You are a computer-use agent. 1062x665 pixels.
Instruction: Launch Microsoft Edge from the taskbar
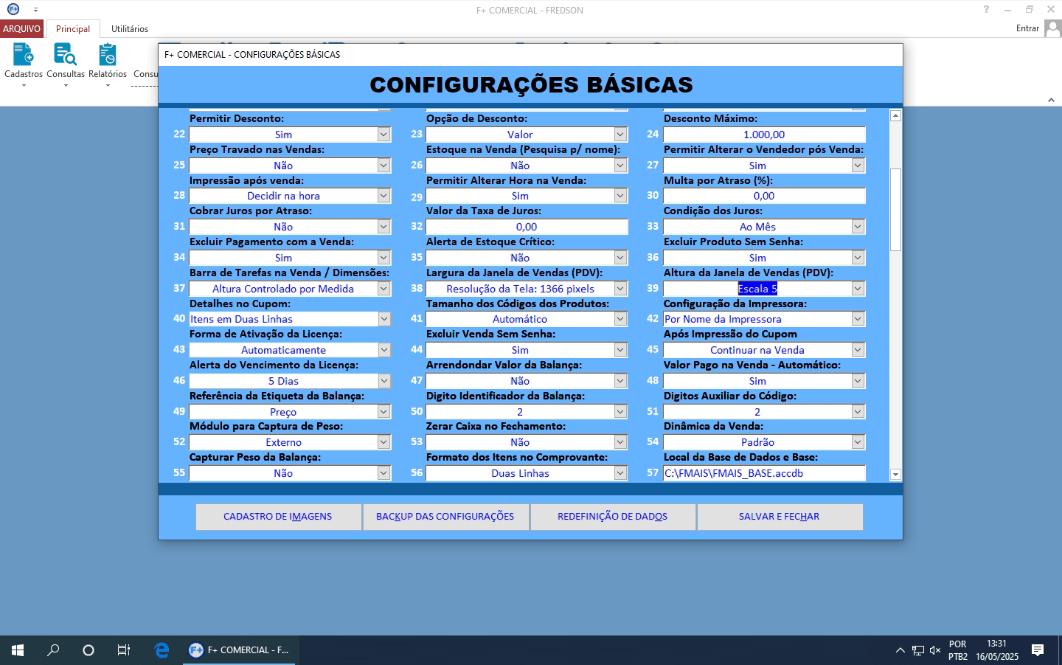point(161,650)
